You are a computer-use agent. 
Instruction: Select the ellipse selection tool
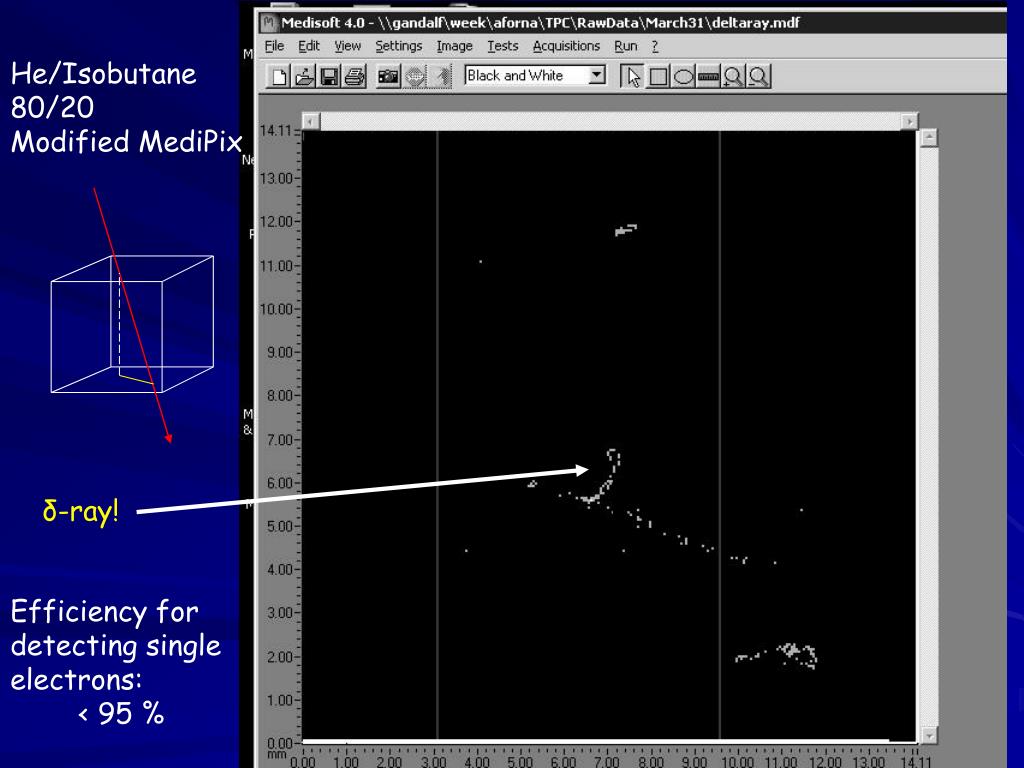point(683,76)
